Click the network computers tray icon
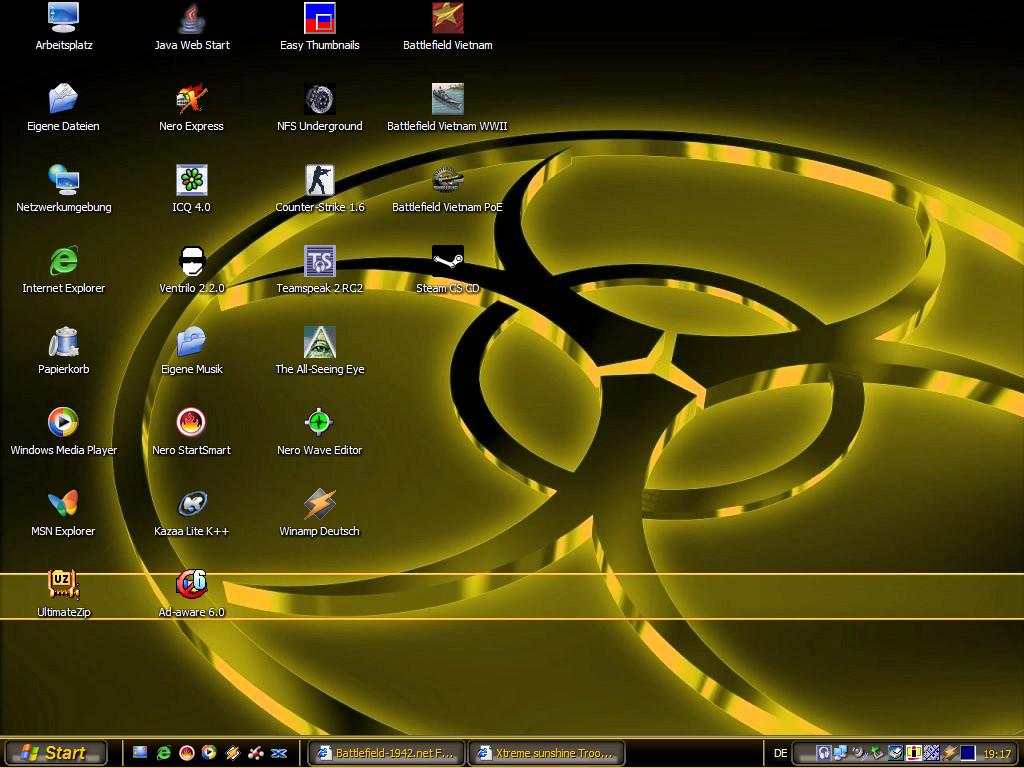 click(840, 754)
